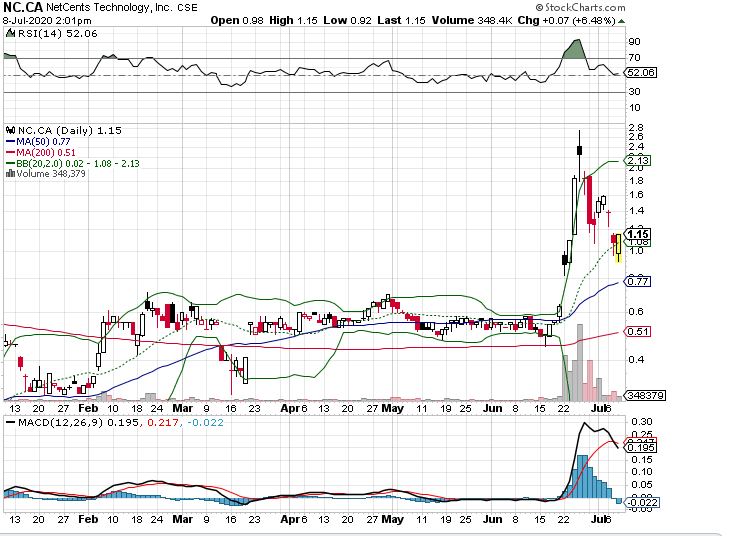The height and width of the screenshot is (536, 730).
Task: Click the red 0.217 signal value in MACD legend
Action: [163, 423]
